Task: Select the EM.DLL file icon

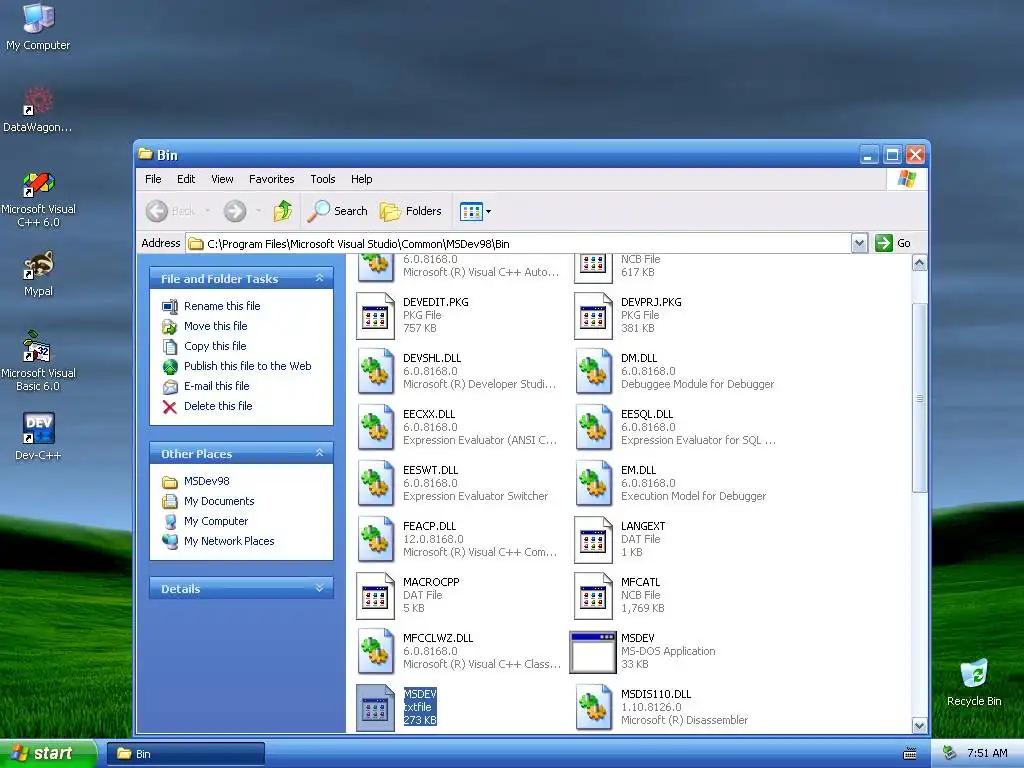Action: [x=593, y=484]
